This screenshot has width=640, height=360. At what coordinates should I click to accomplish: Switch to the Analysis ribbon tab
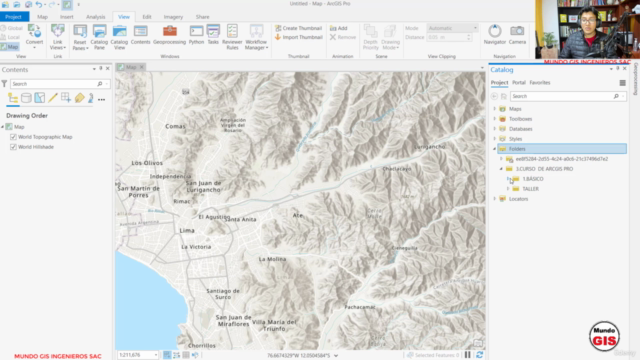click(x=96, y=17)
